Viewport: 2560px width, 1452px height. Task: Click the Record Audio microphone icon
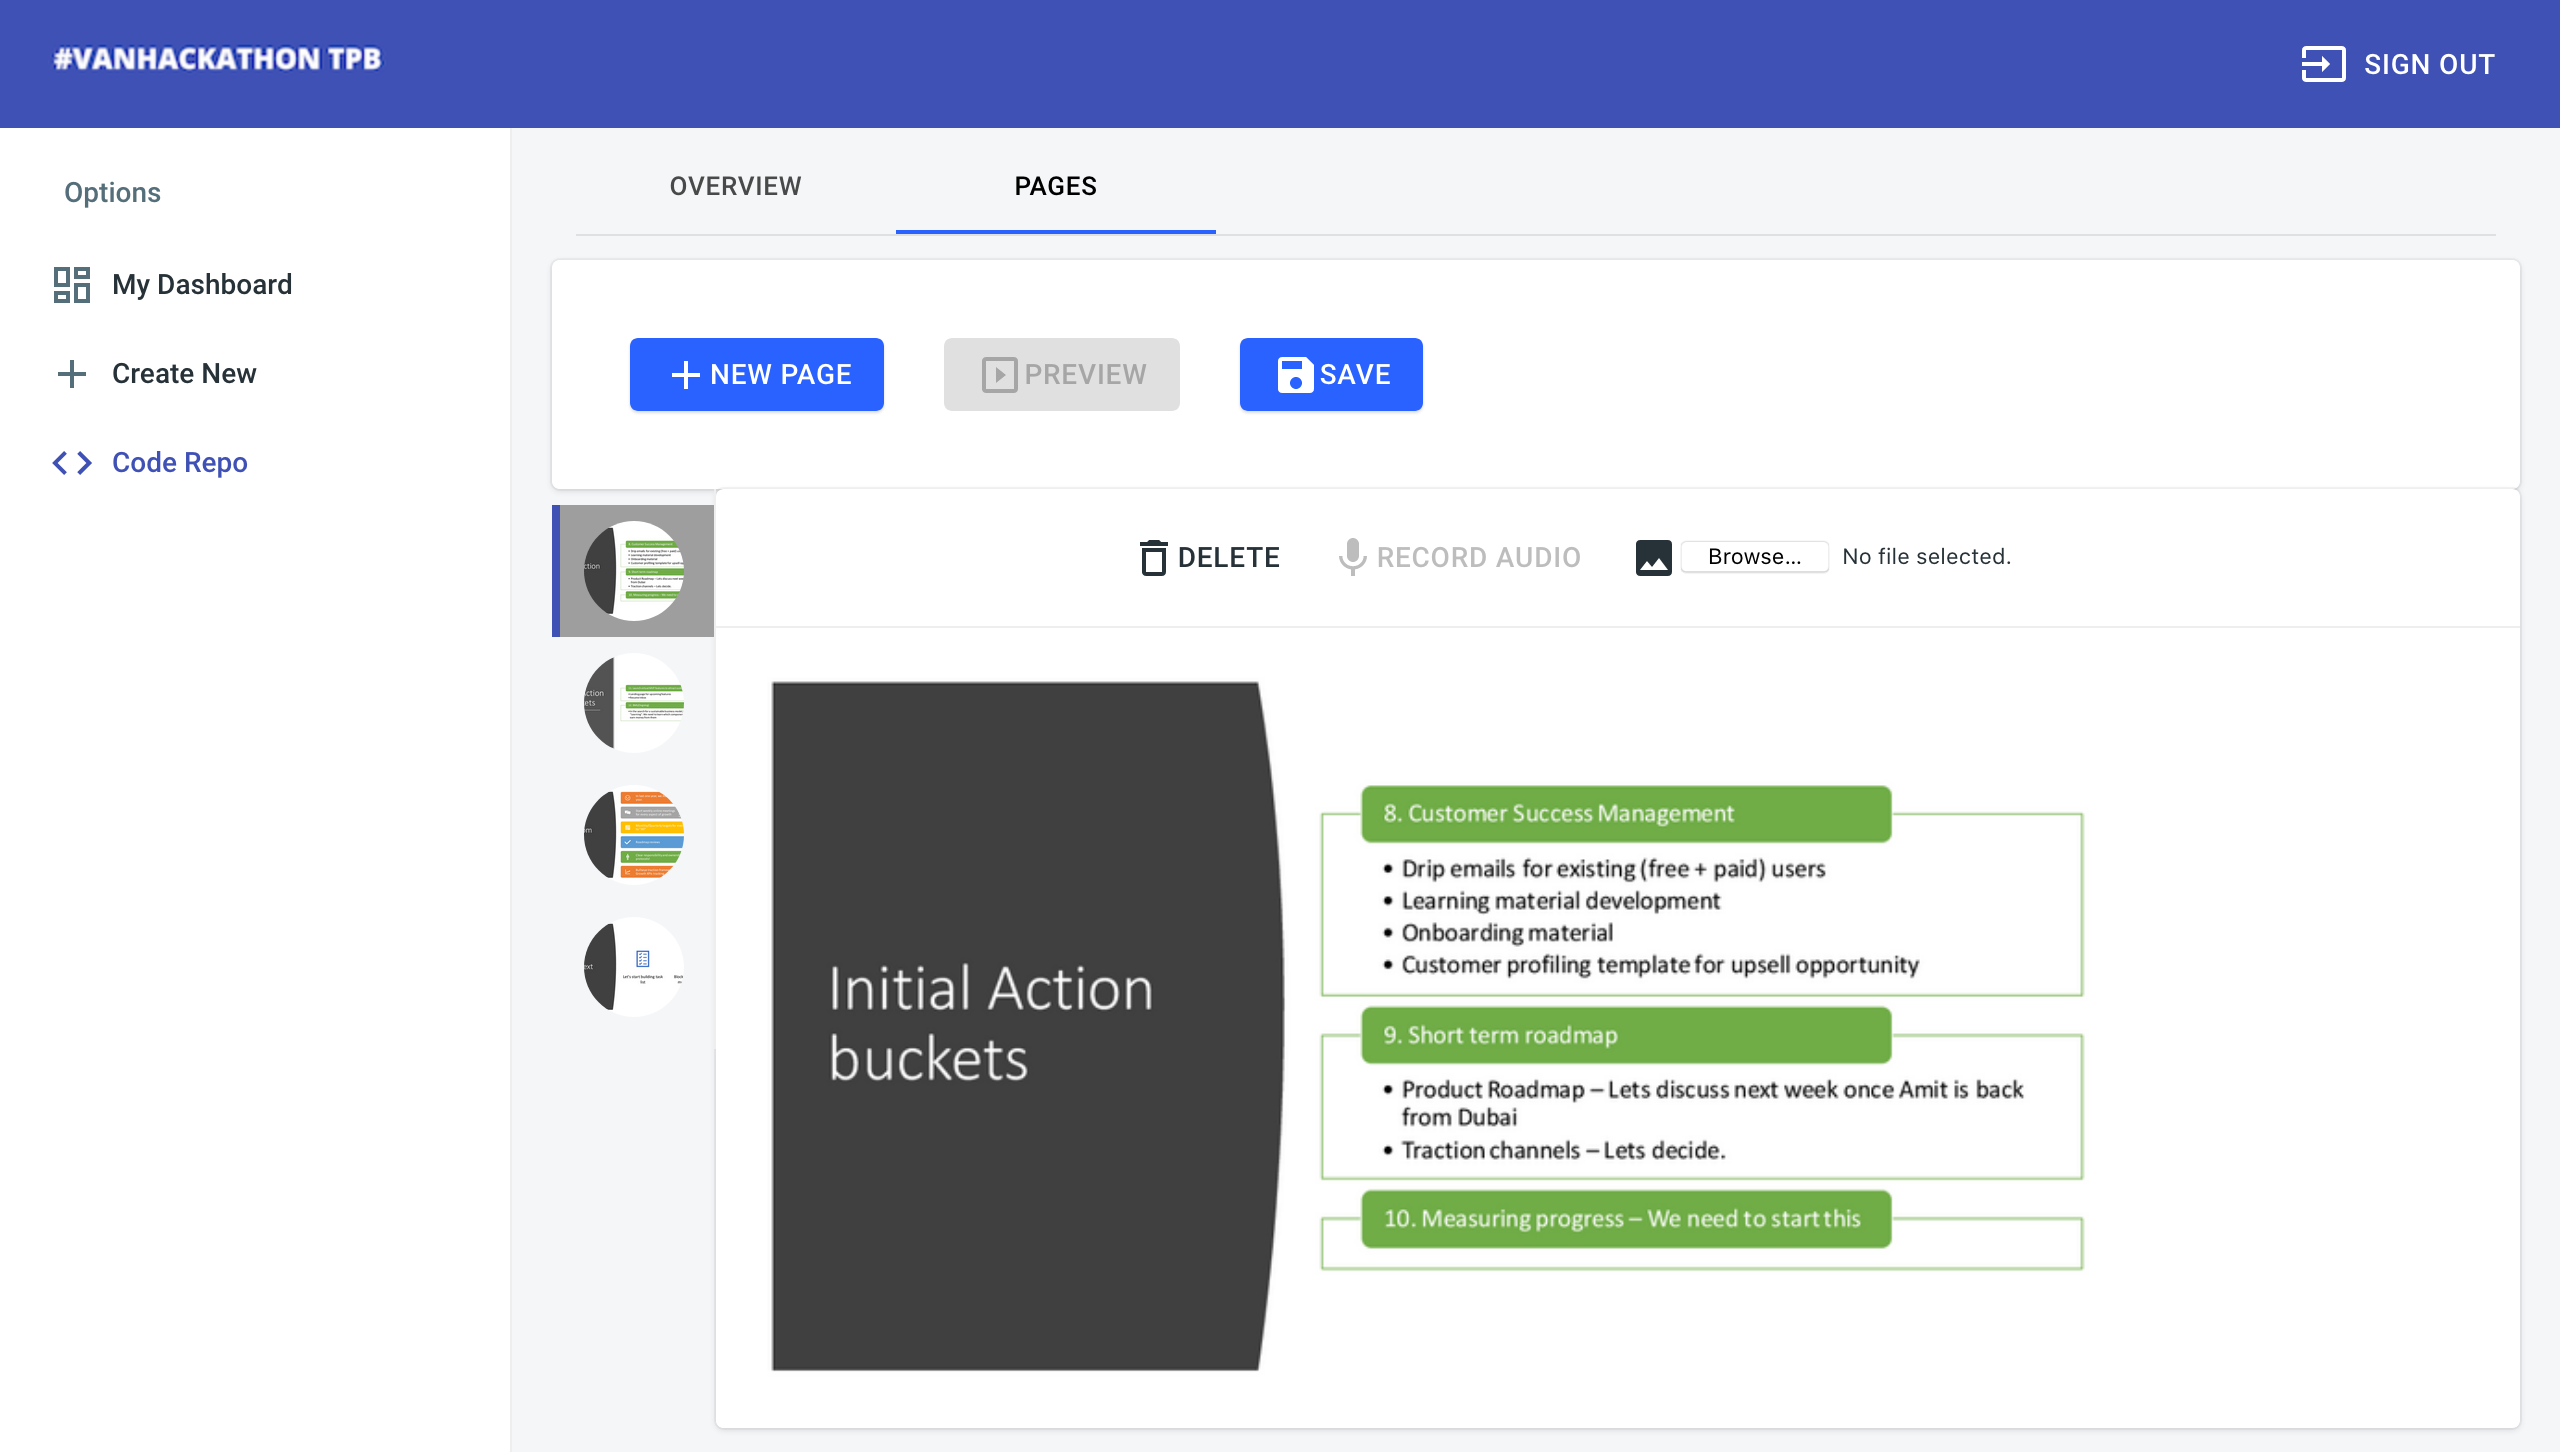pyautogui.click(x=1352, y=557)
